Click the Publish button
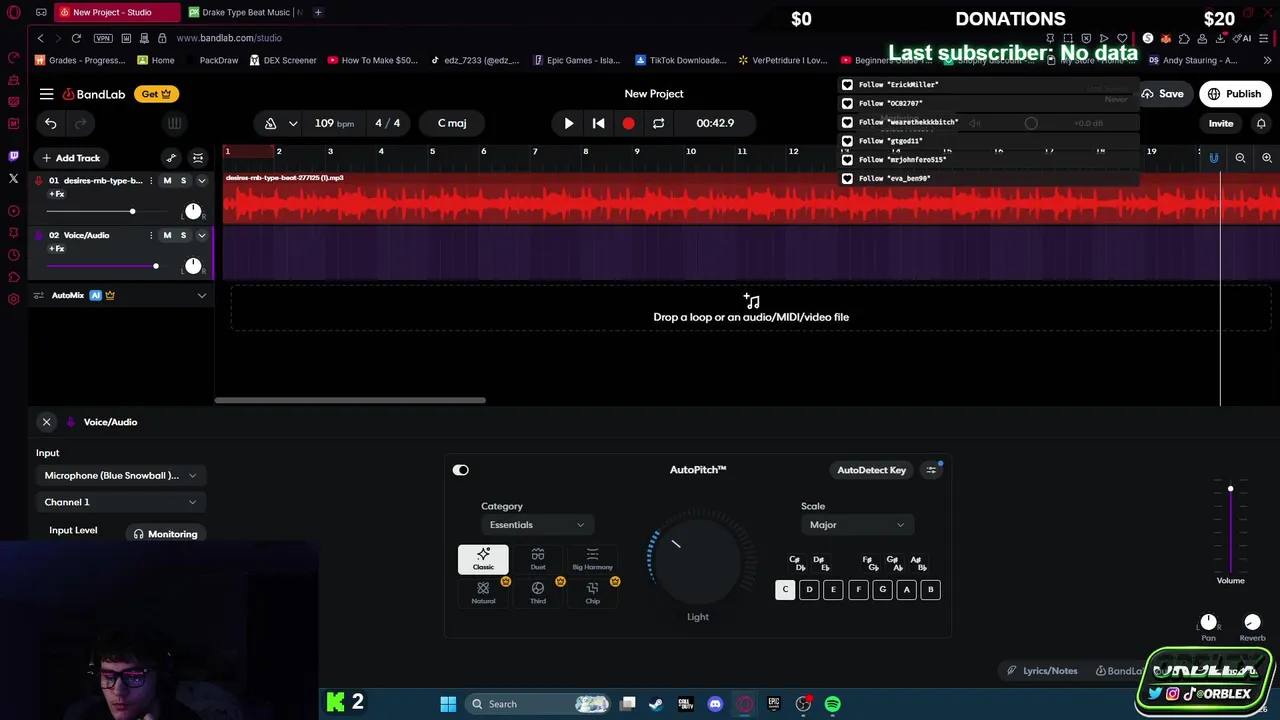The width and height of the screenshot is (1280, 720). [1235, 94]
